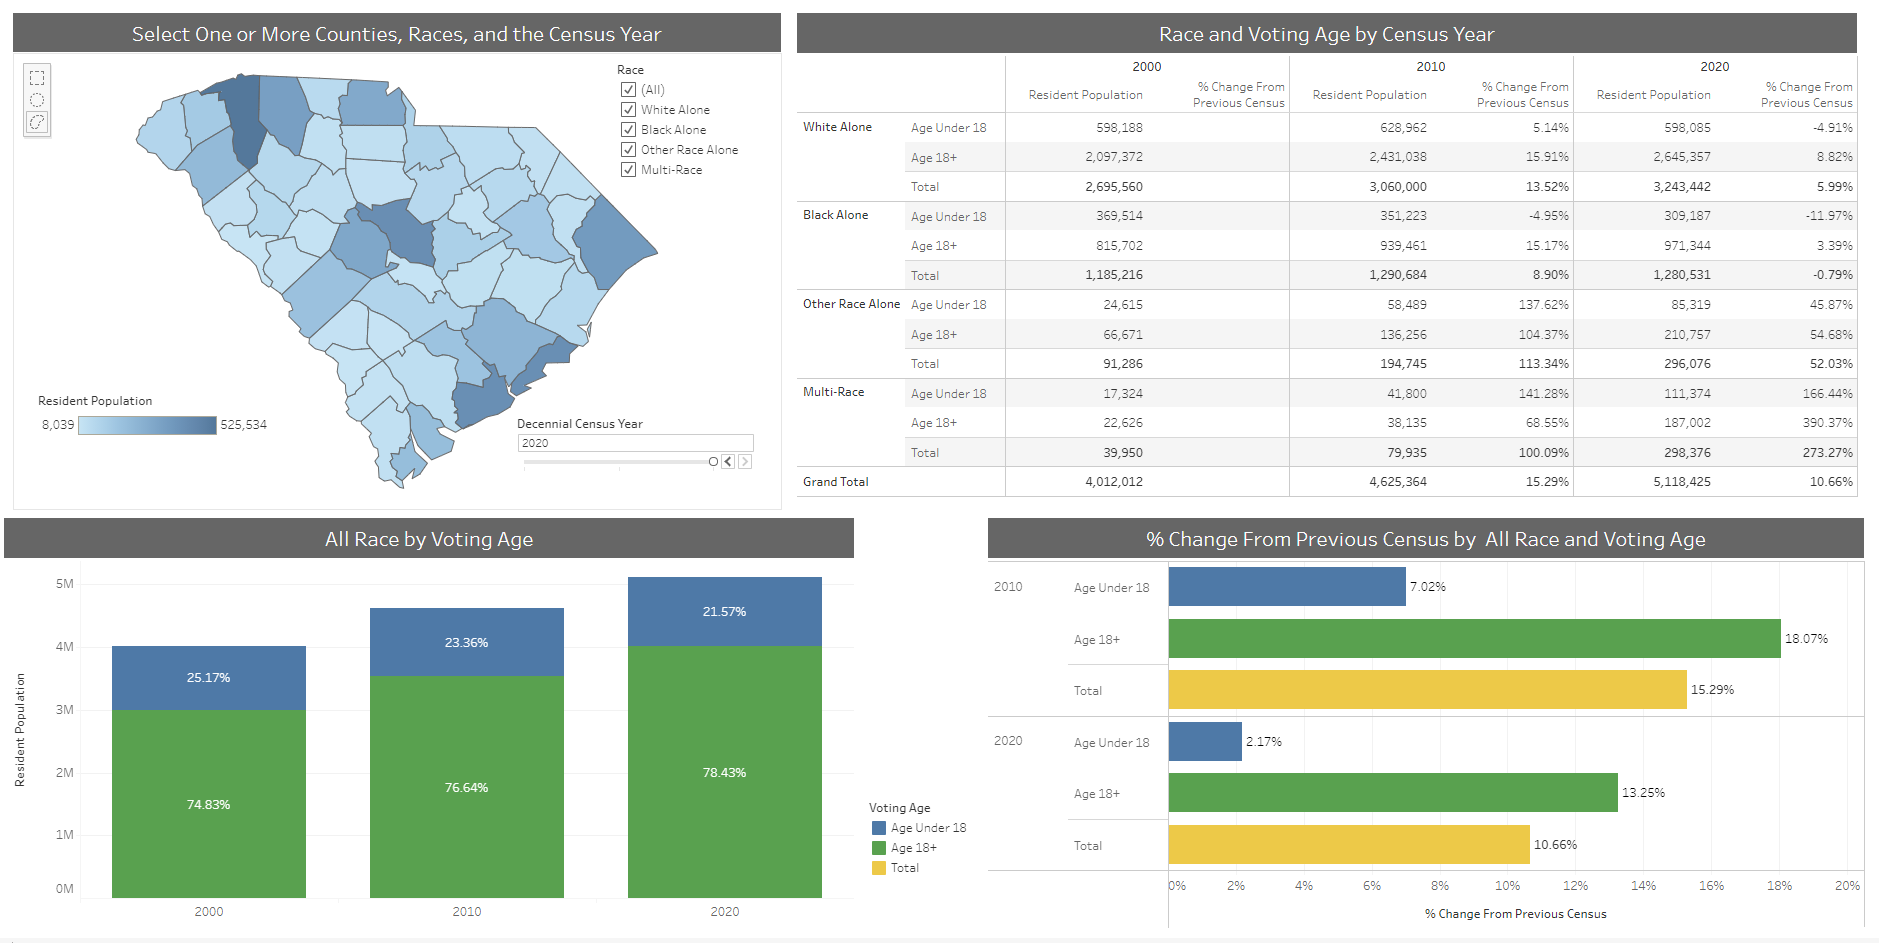The image size is (1879, 943).
Task: Click the 13.25% Age 18+ bar for 2020
Action: [1390, 792]
